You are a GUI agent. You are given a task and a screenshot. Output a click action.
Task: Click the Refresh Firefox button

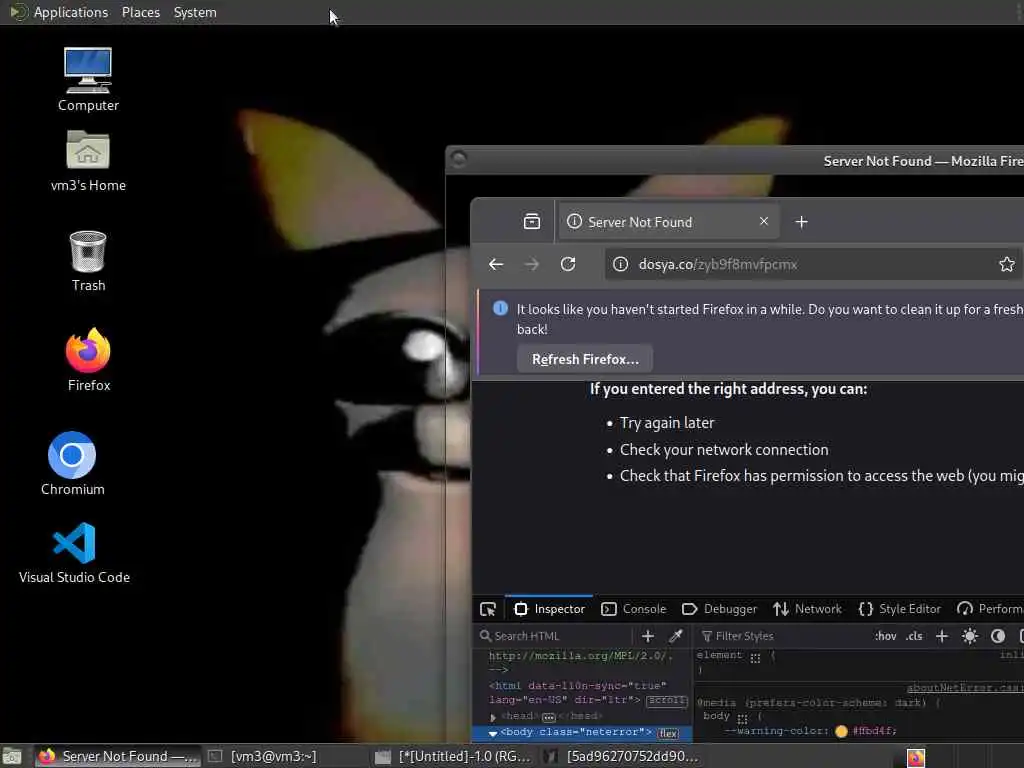pyautogui.click(x=585, y=359)
